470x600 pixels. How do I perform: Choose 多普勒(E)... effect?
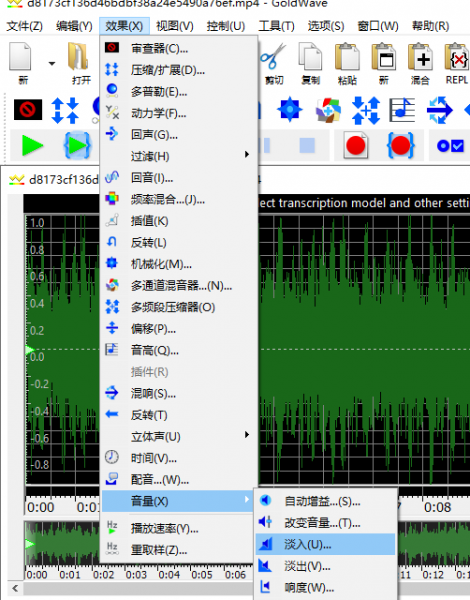coord(179,91)
